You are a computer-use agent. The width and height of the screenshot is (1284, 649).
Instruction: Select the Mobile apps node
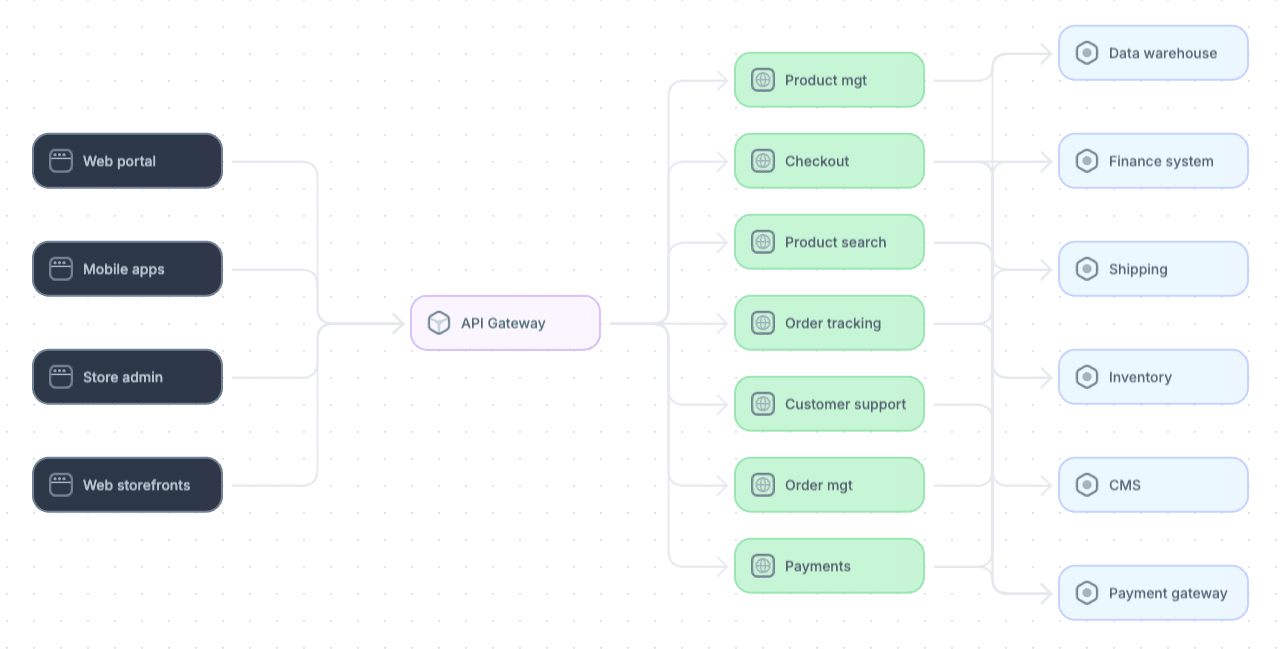tap(127, 269)
